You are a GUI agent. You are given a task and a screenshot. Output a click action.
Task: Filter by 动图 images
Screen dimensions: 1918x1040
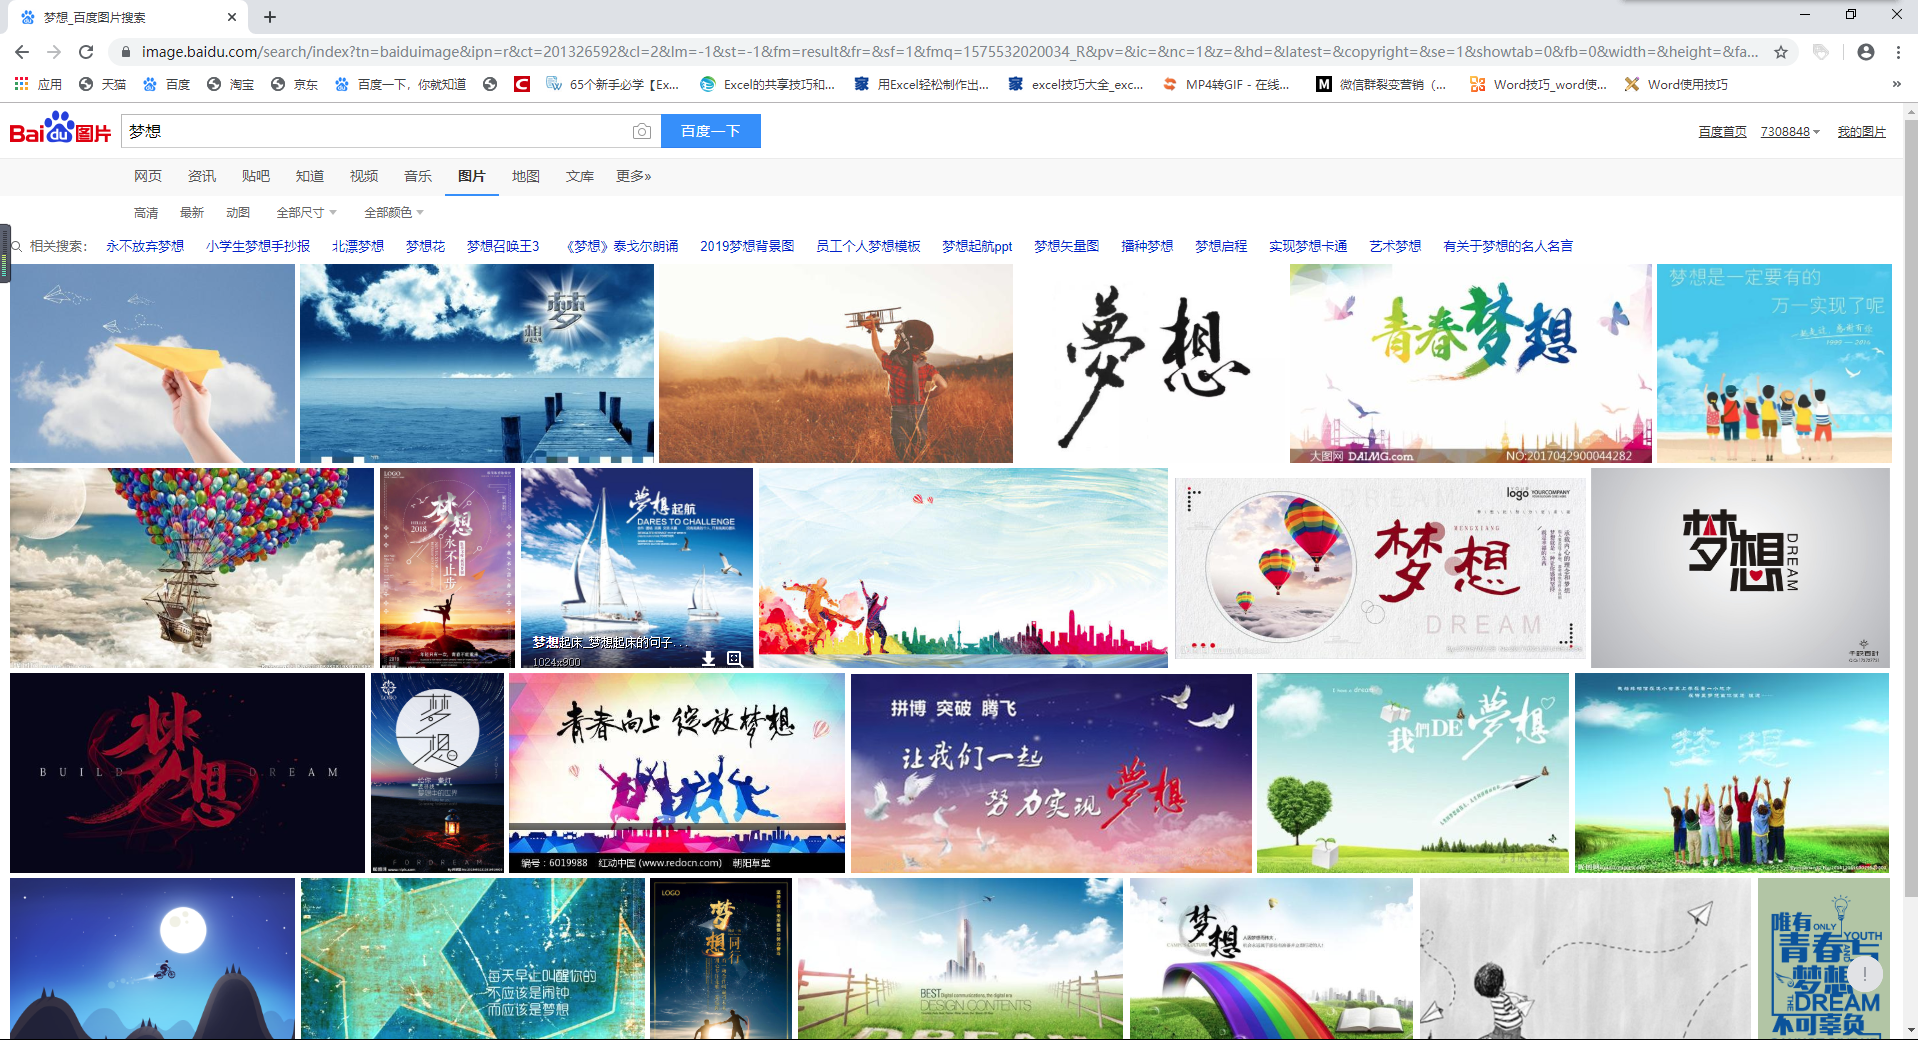(x=238, y=213)
